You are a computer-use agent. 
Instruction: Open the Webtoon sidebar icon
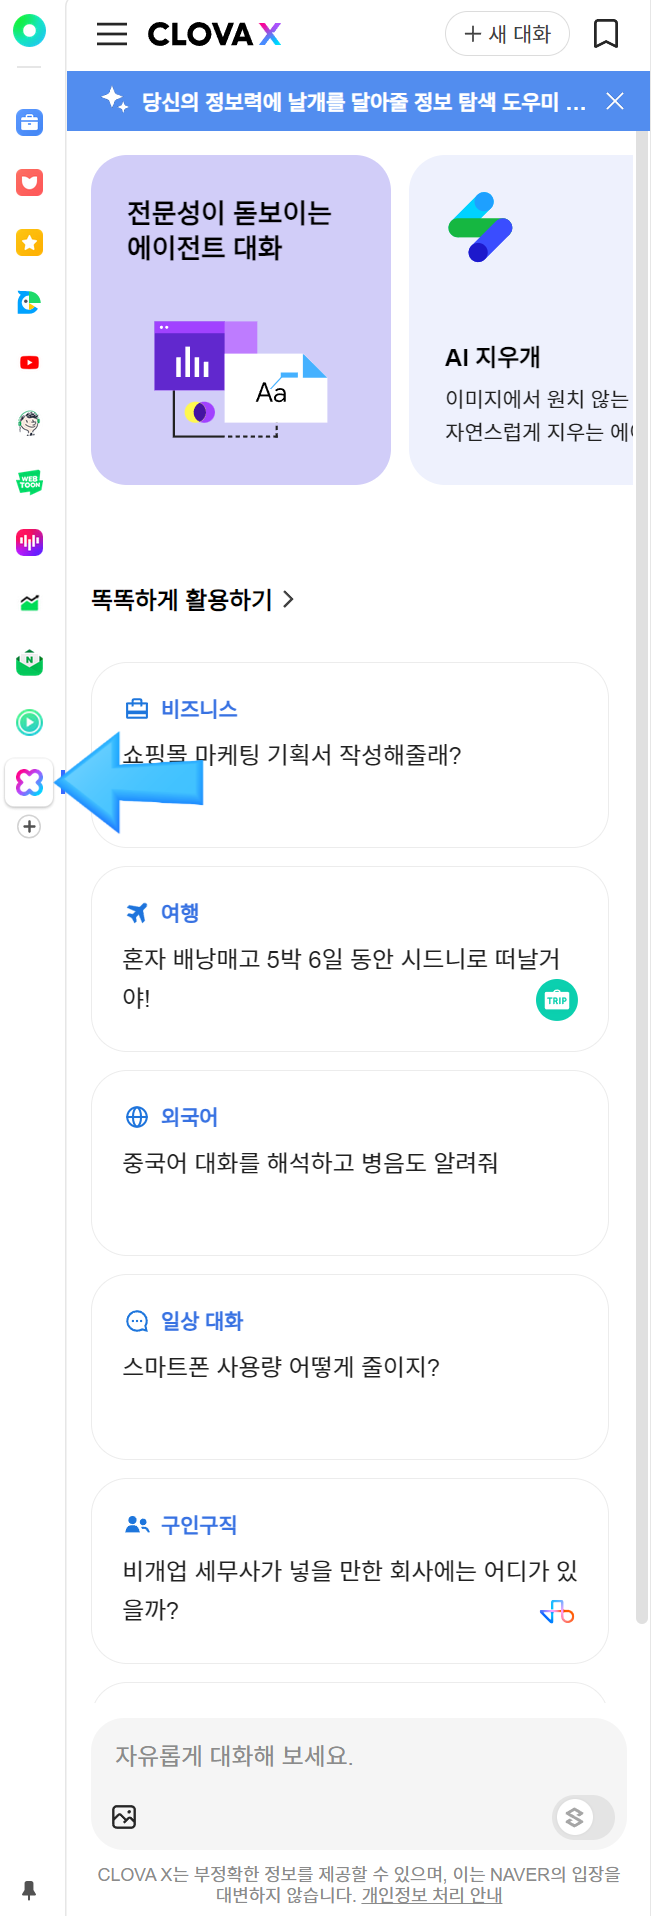(29, 483)
